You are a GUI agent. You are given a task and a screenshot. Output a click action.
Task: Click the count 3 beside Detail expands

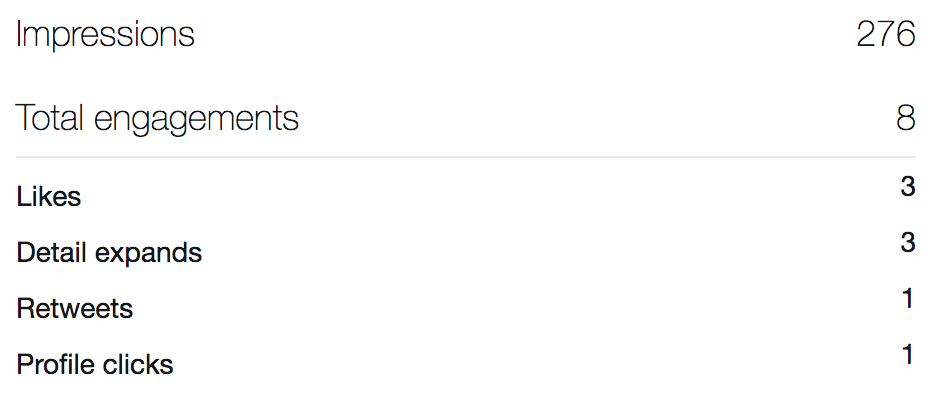coord(908,243)
